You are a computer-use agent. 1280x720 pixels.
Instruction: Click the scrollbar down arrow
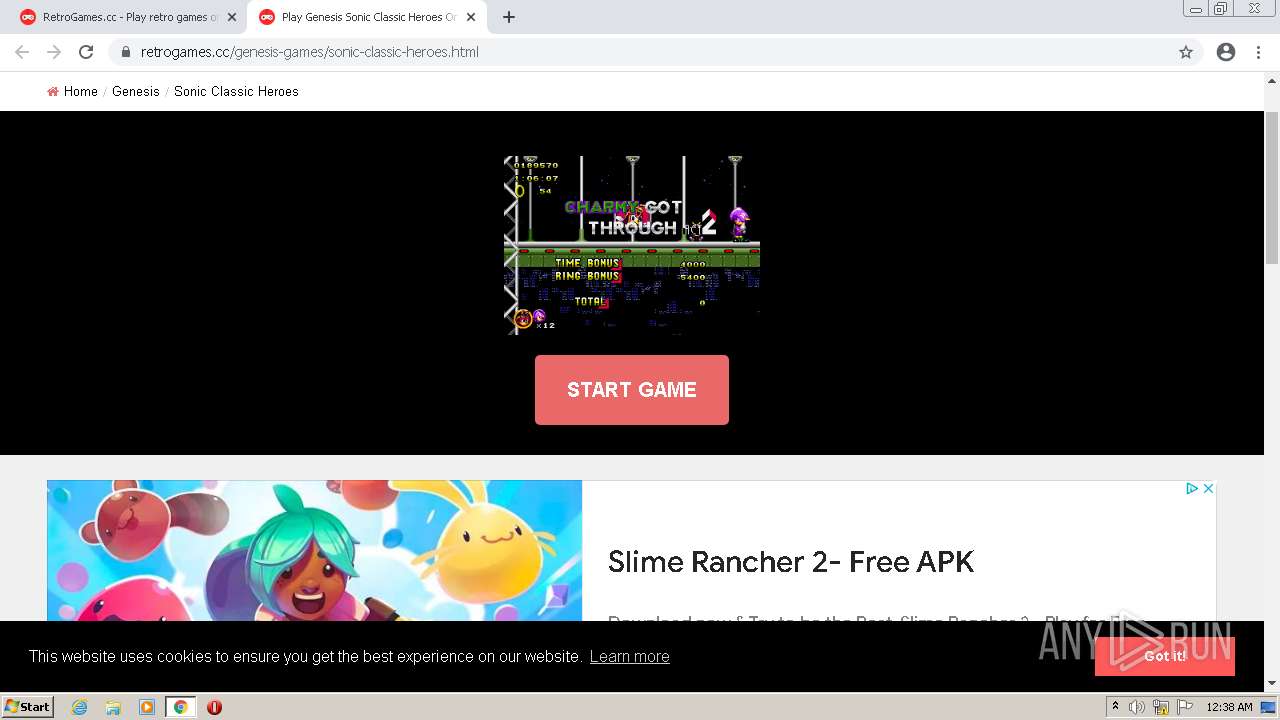pyautogui.click(x=1272, y=684)
